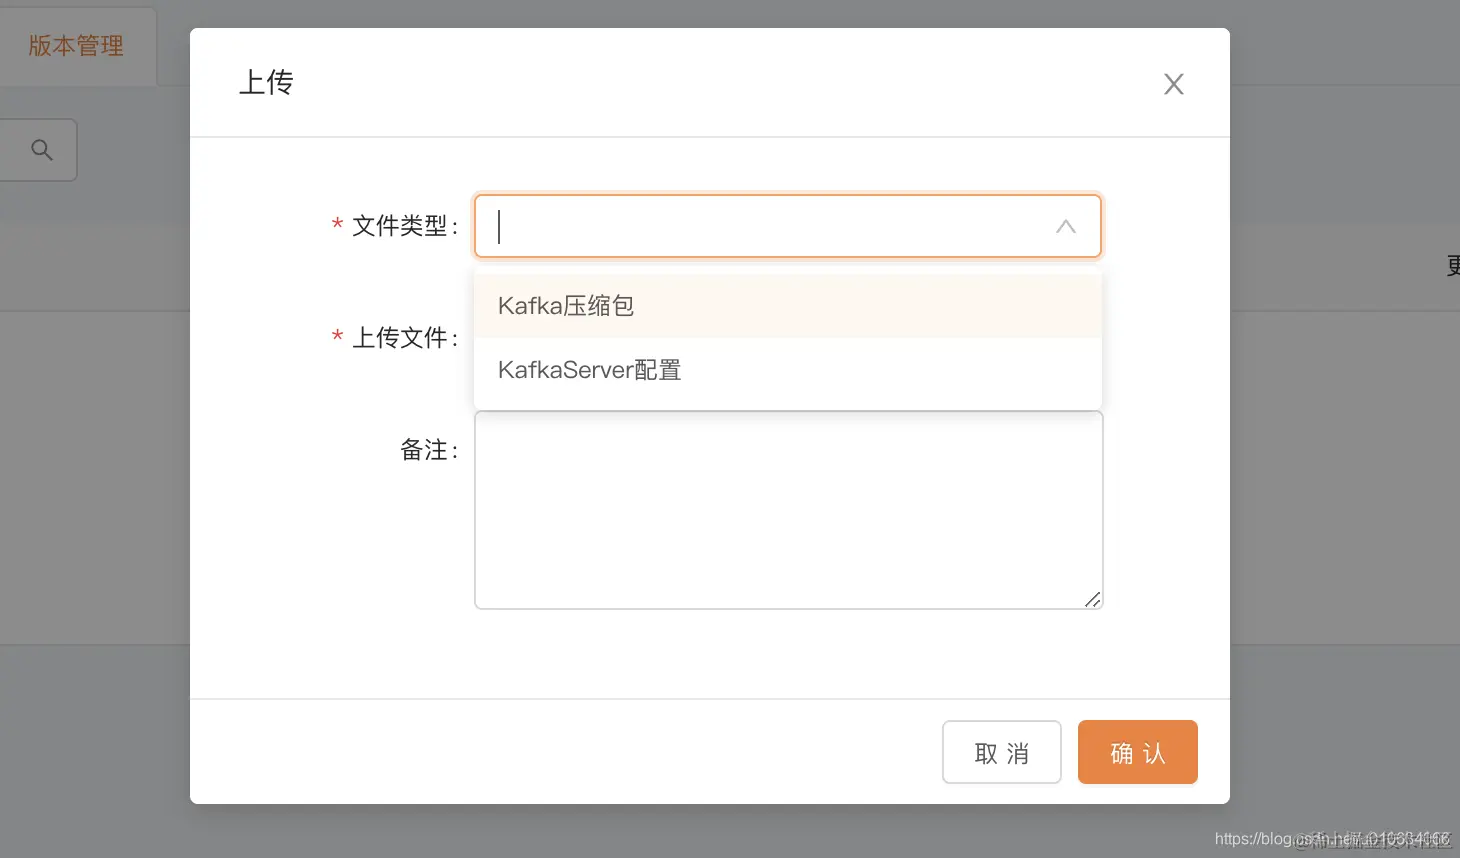Click the 上传 dialog title
This screenshot has width=1460, height=858.
click(x=266, y=82)
